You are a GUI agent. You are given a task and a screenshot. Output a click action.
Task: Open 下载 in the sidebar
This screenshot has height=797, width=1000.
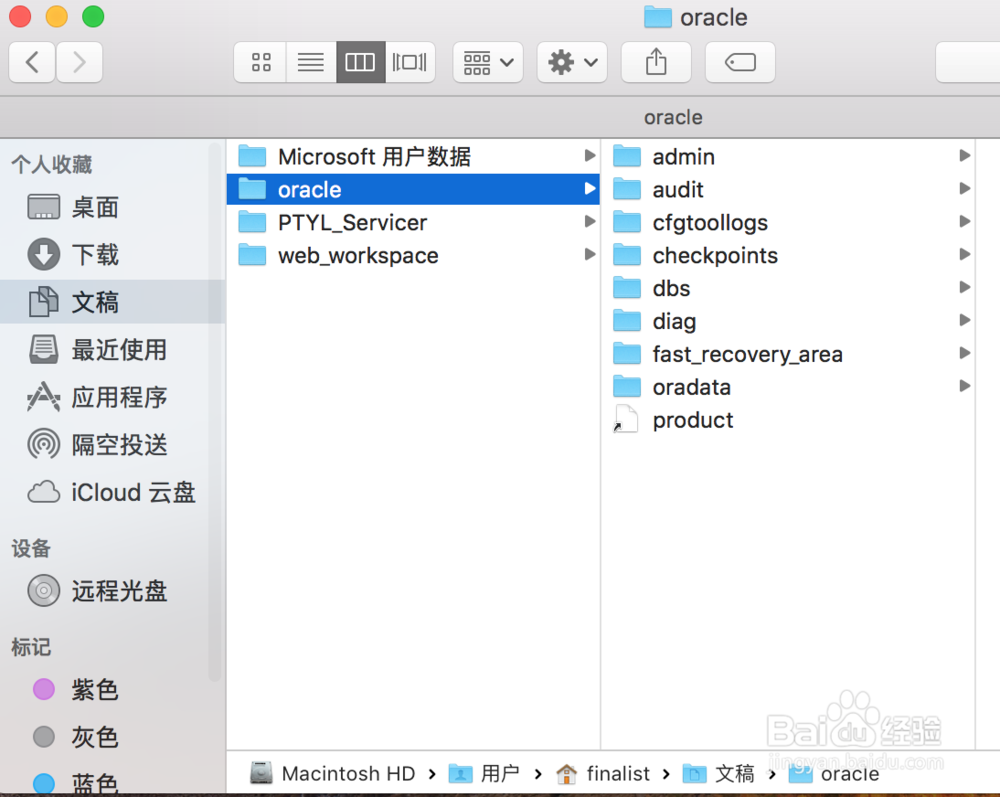point(112,254)
